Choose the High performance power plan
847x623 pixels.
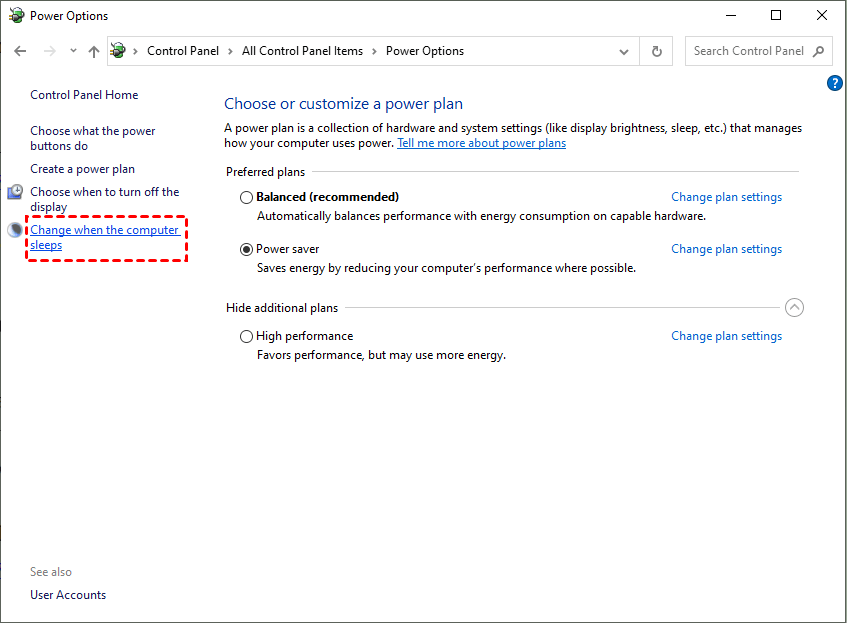(x=247, y=337)
